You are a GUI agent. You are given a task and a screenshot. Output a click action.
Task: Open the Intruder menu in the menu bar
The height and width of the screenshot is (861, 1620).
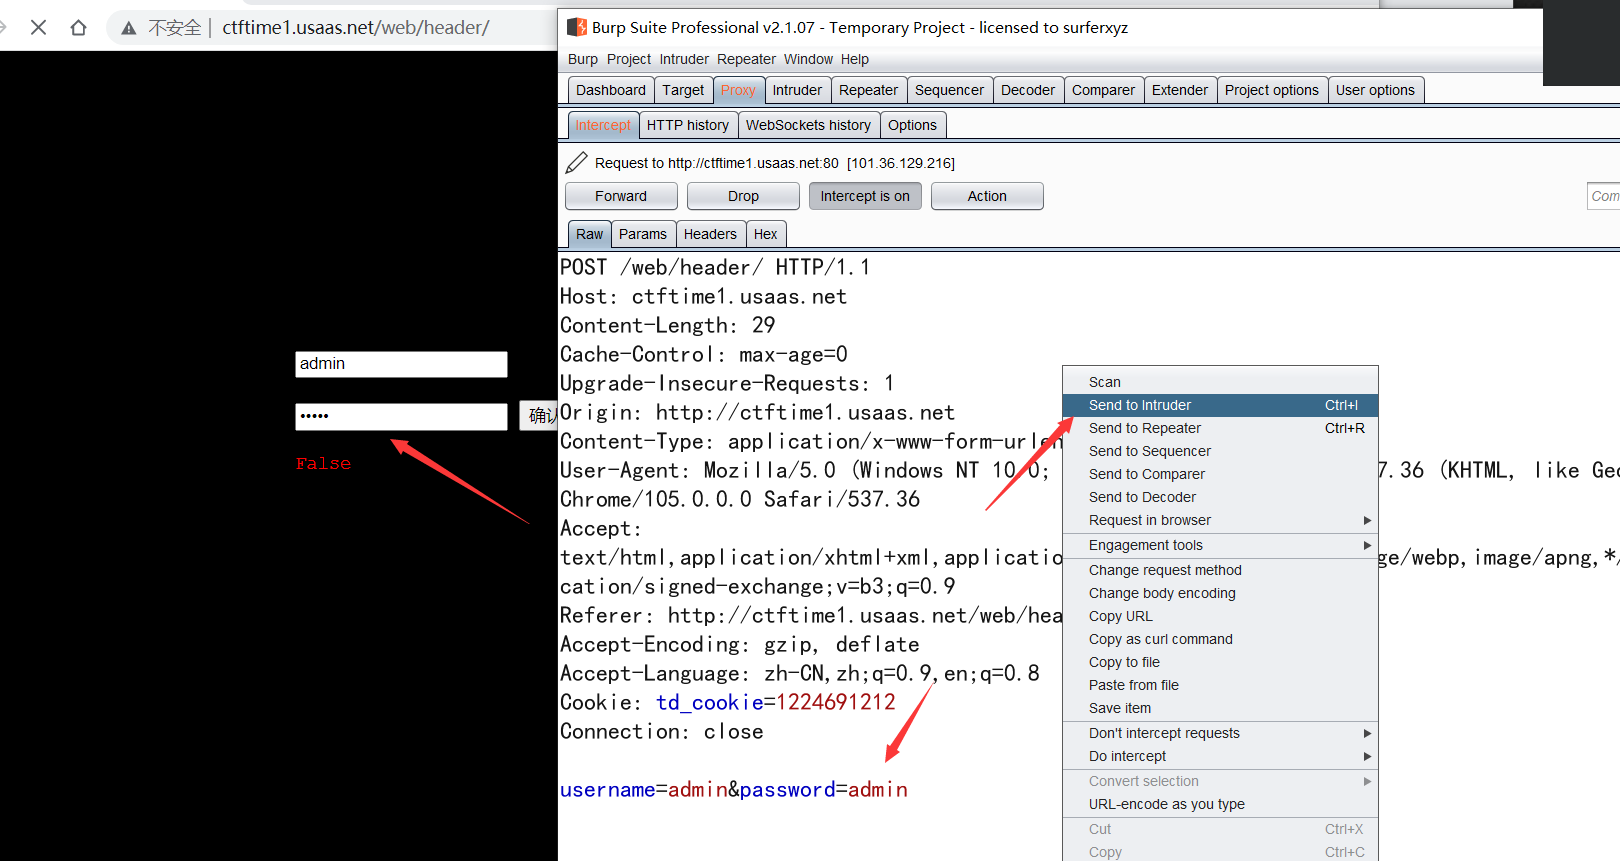tap(684, 59)
